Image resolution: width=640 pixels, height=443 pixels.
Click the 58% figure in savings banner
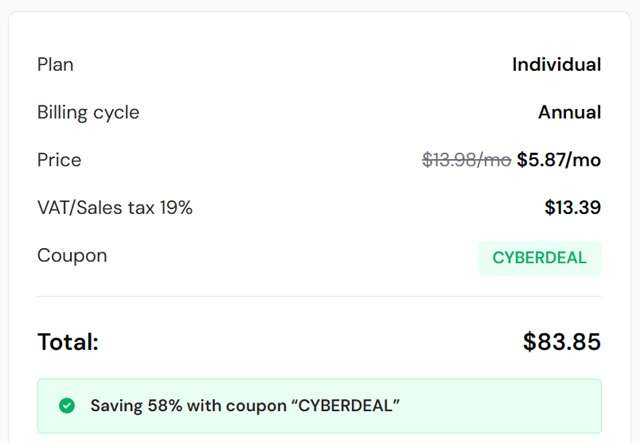coord(165,405)
